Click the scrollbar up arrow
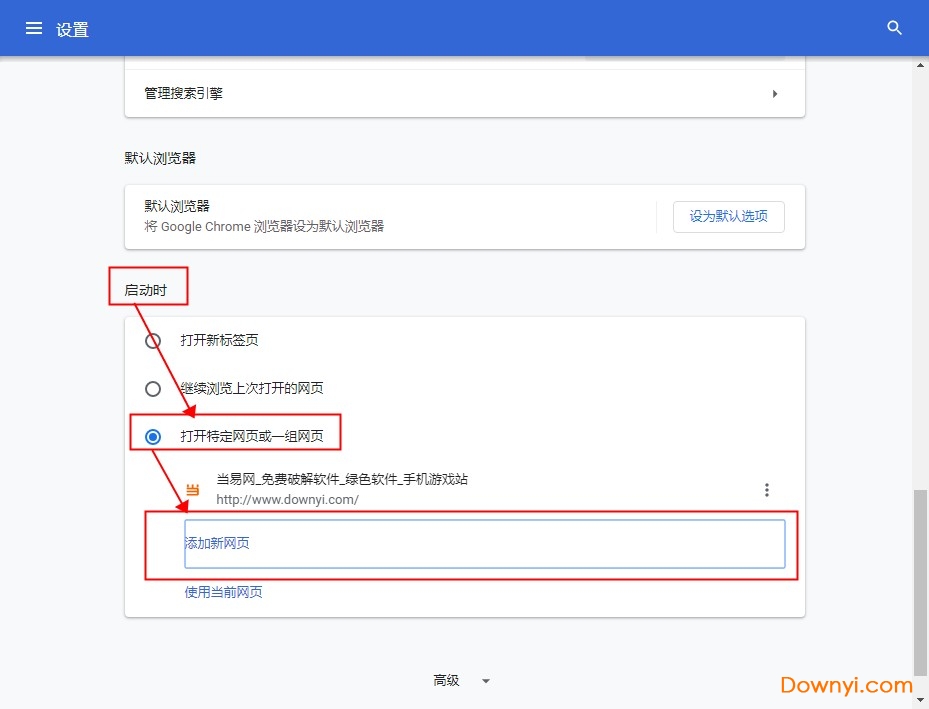This screenshot has width=929, height=709. (x=921, y=65)
